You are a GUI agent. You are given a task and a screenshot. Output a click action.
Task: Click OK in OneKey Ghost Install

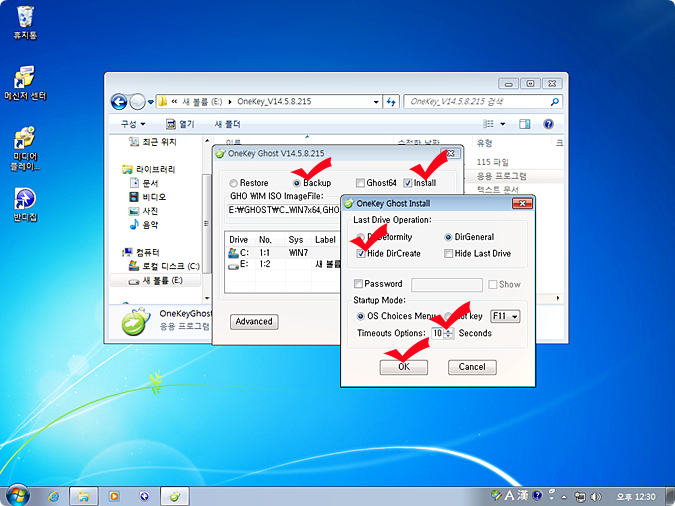pos(404,367)
